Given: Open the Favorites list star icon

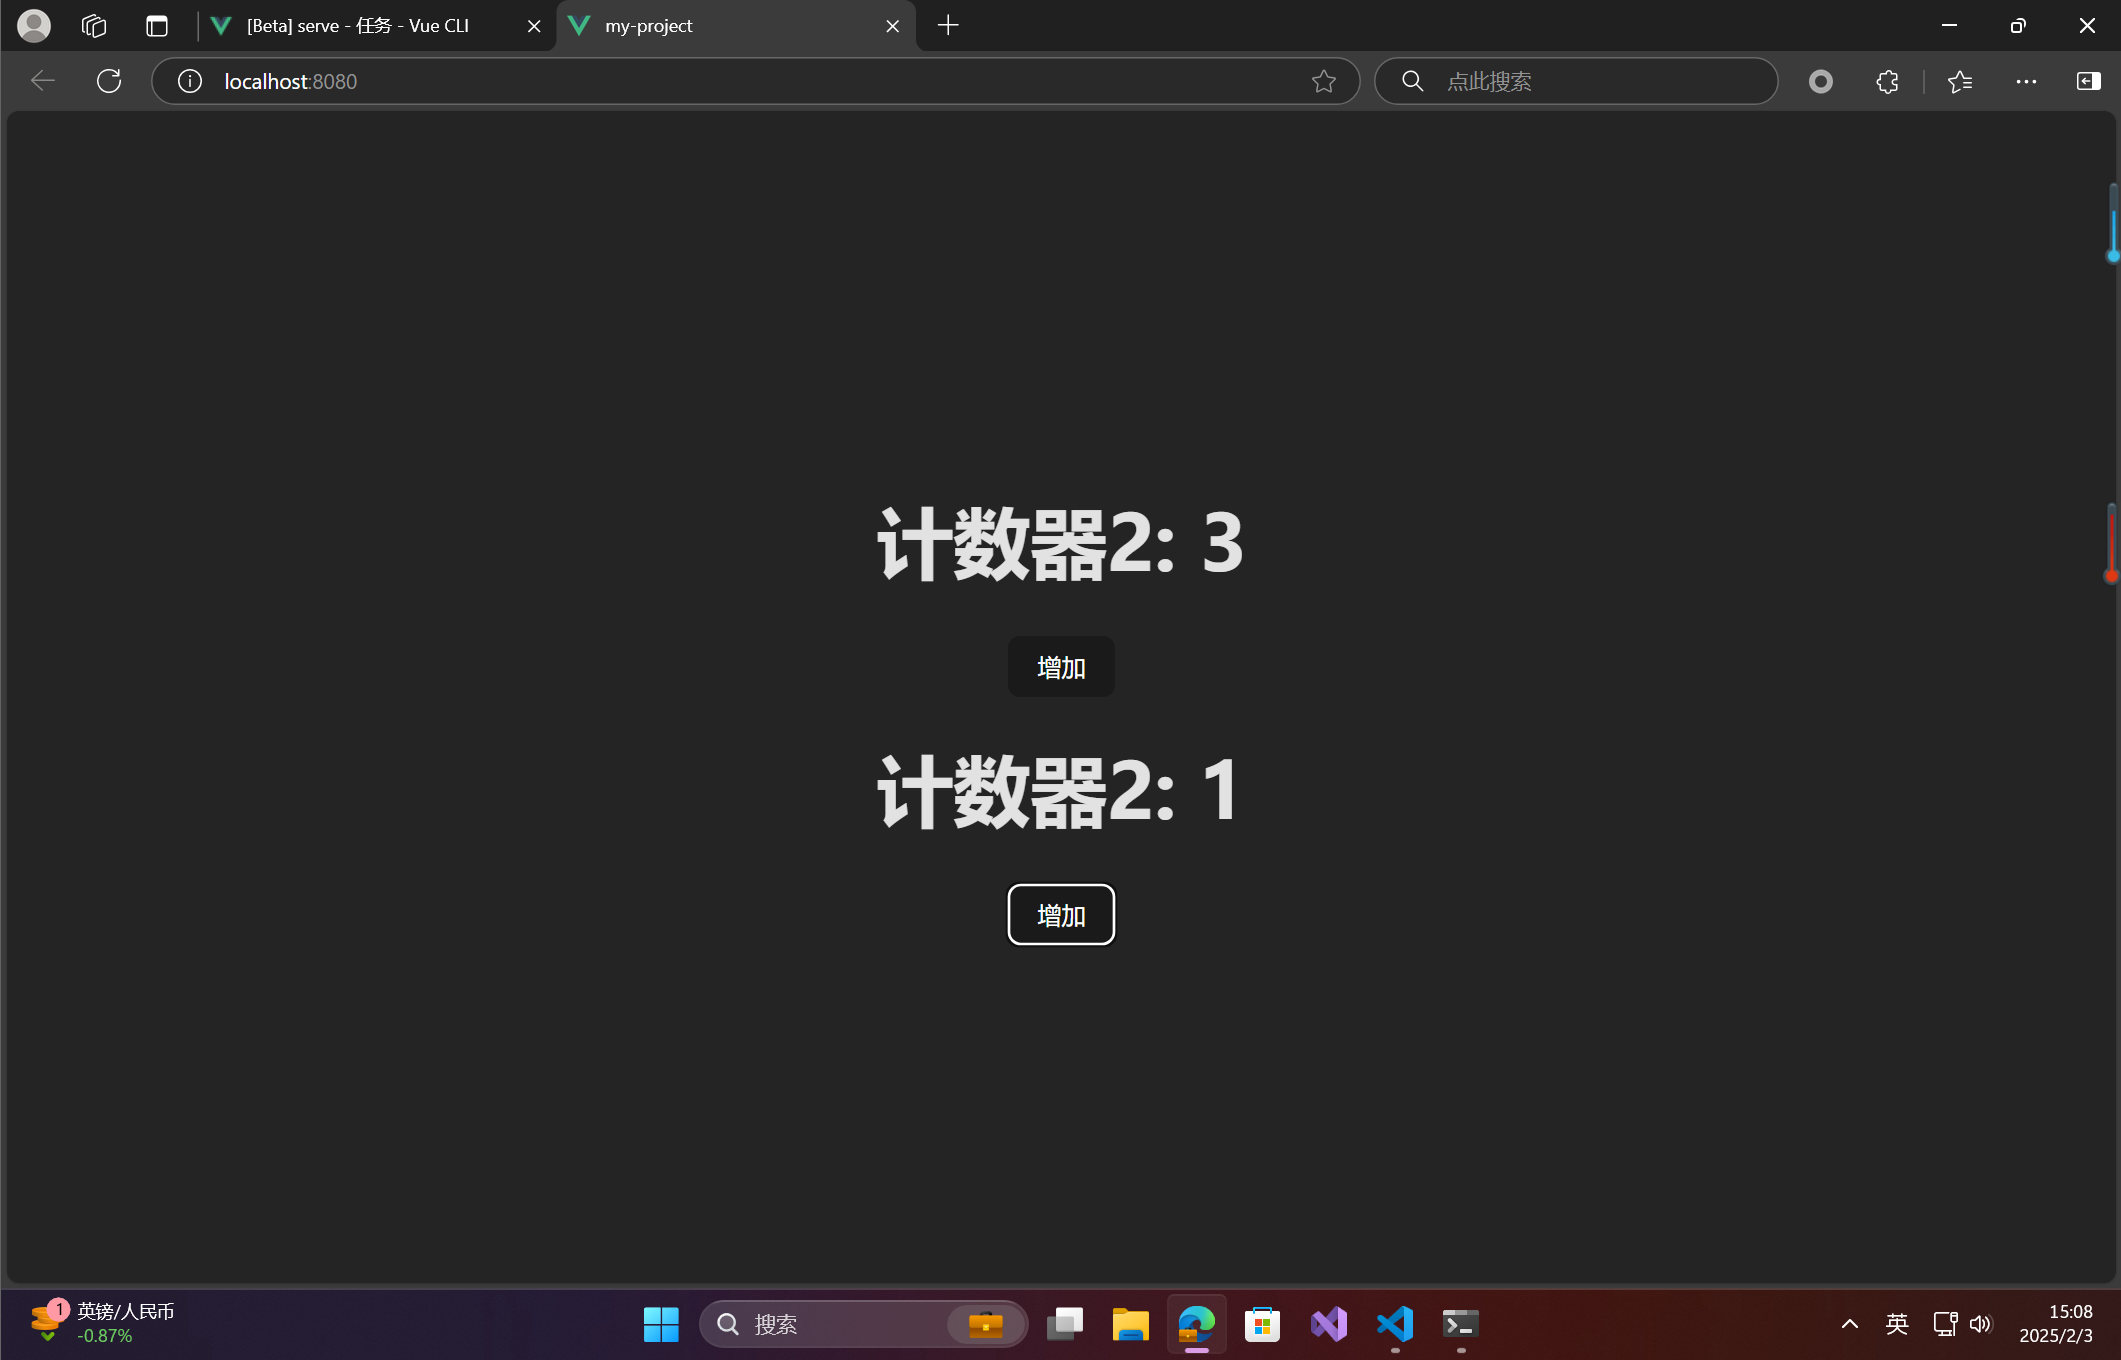Looking at the screenshot, I should point(1959,81).
